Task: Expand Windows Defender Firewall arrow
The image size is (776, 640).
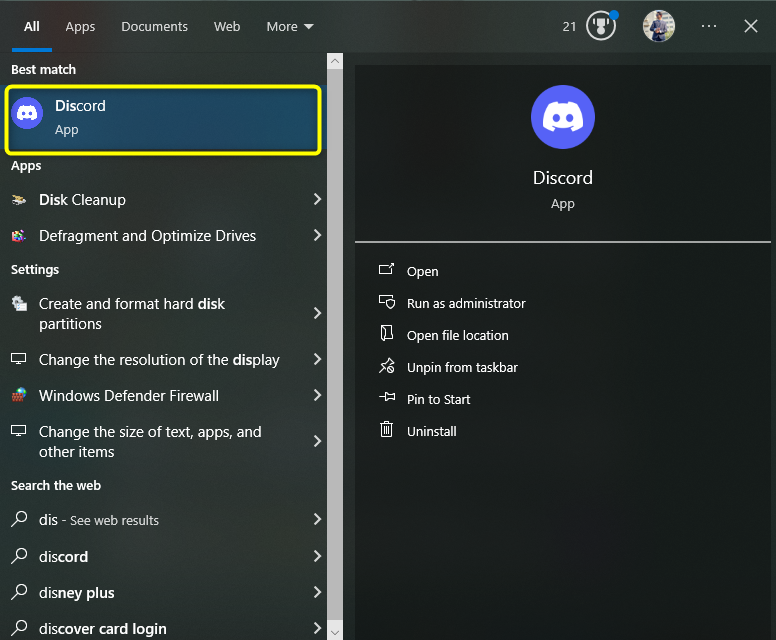Action: click(x=317, y=395)
